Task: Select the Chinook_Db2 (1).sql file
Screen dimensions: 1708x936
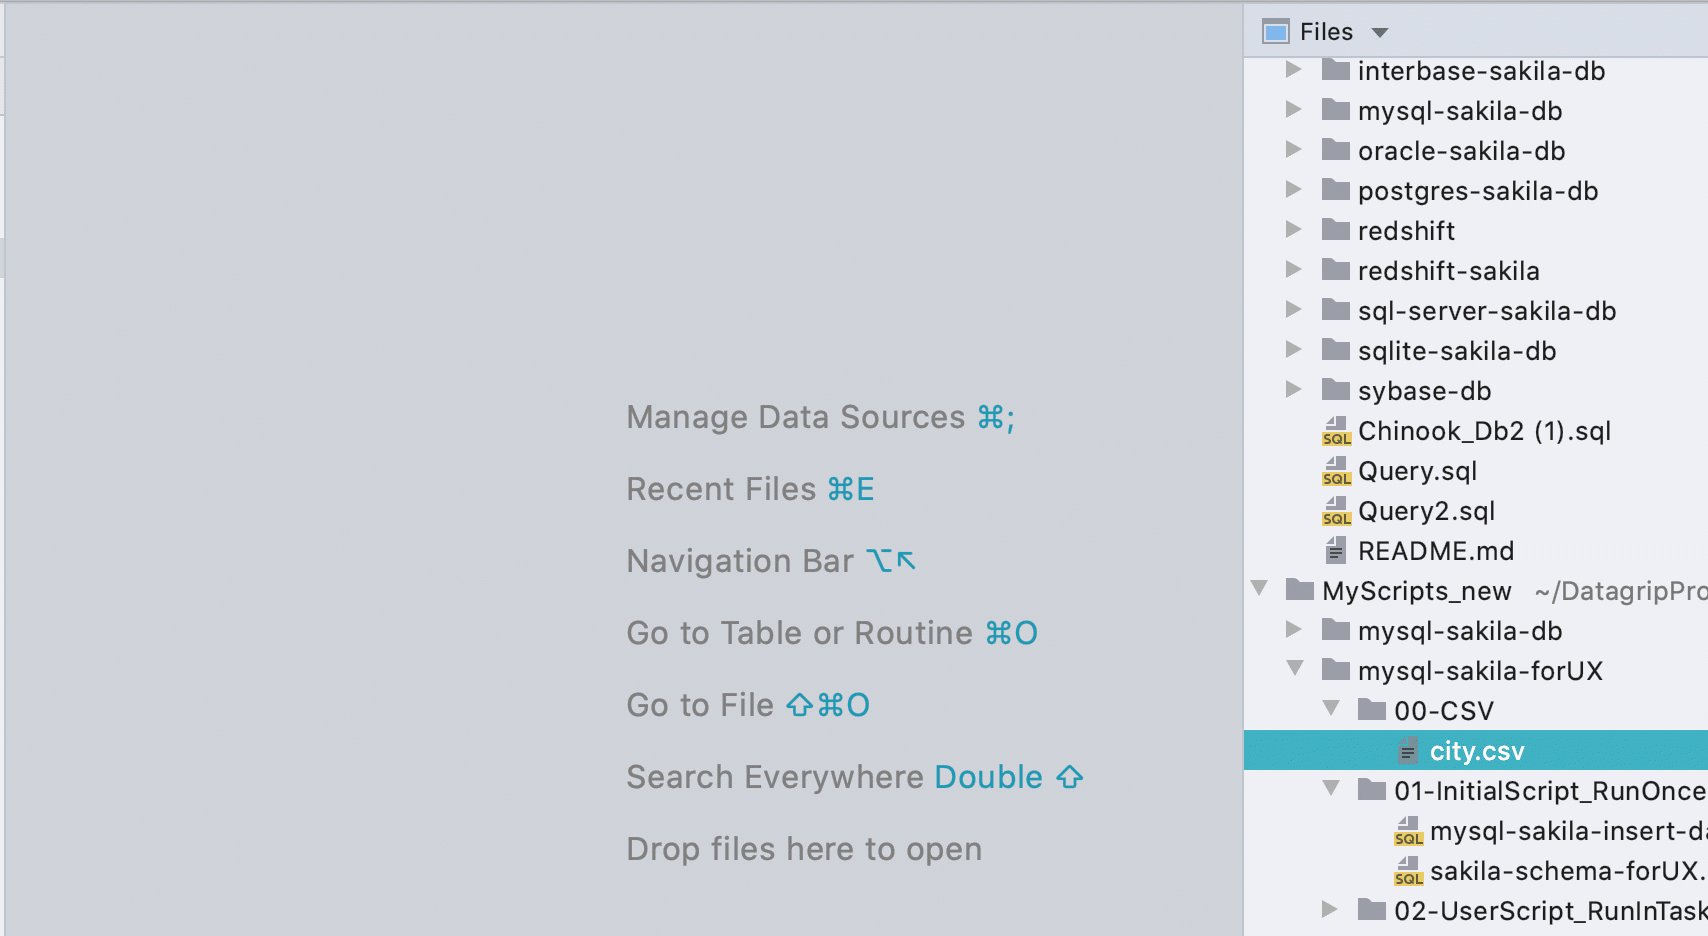Action: point(1484,431)
